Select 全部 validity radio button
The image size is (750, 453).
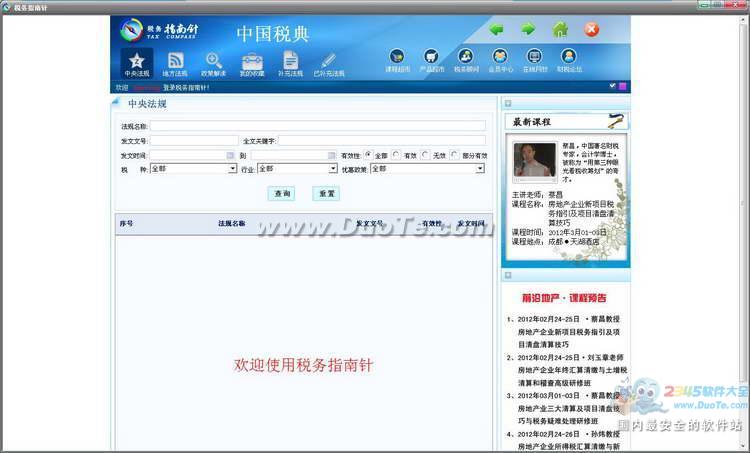(x=368, y=155)
